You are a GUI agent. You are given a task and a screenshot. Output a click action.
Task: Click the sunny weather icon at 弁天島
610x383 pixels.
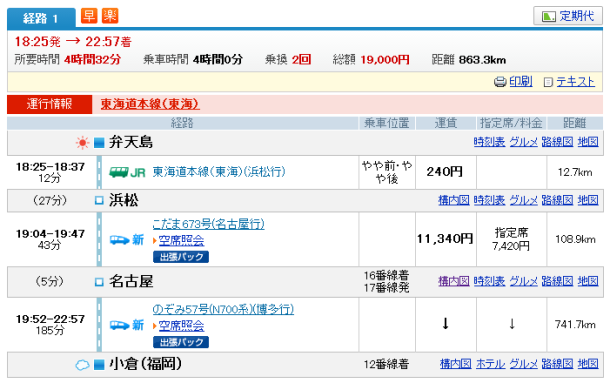[x=82, y=143]
